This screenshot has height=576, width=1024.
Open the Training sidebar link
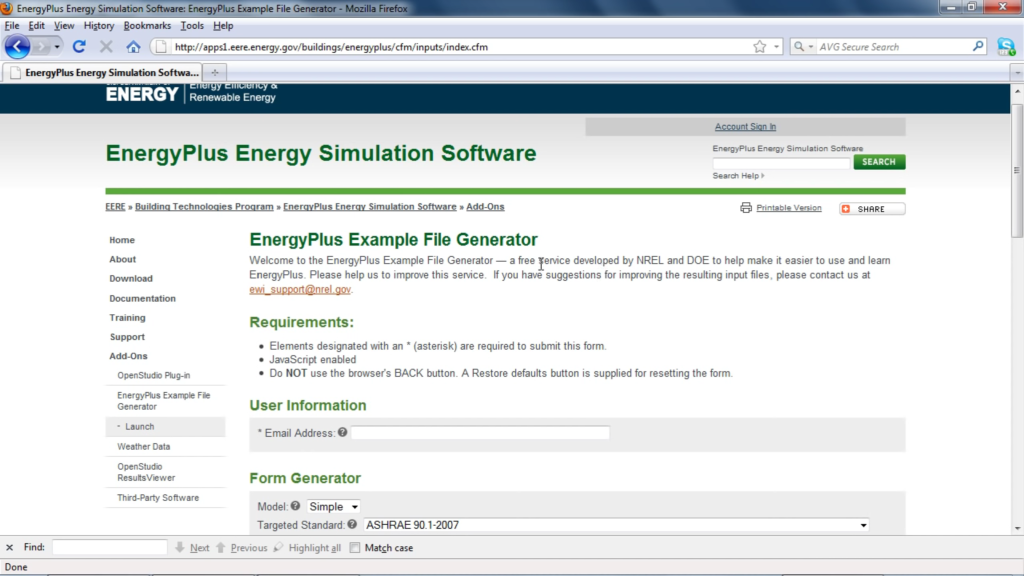pyautogui.click(x=127, y=317)
